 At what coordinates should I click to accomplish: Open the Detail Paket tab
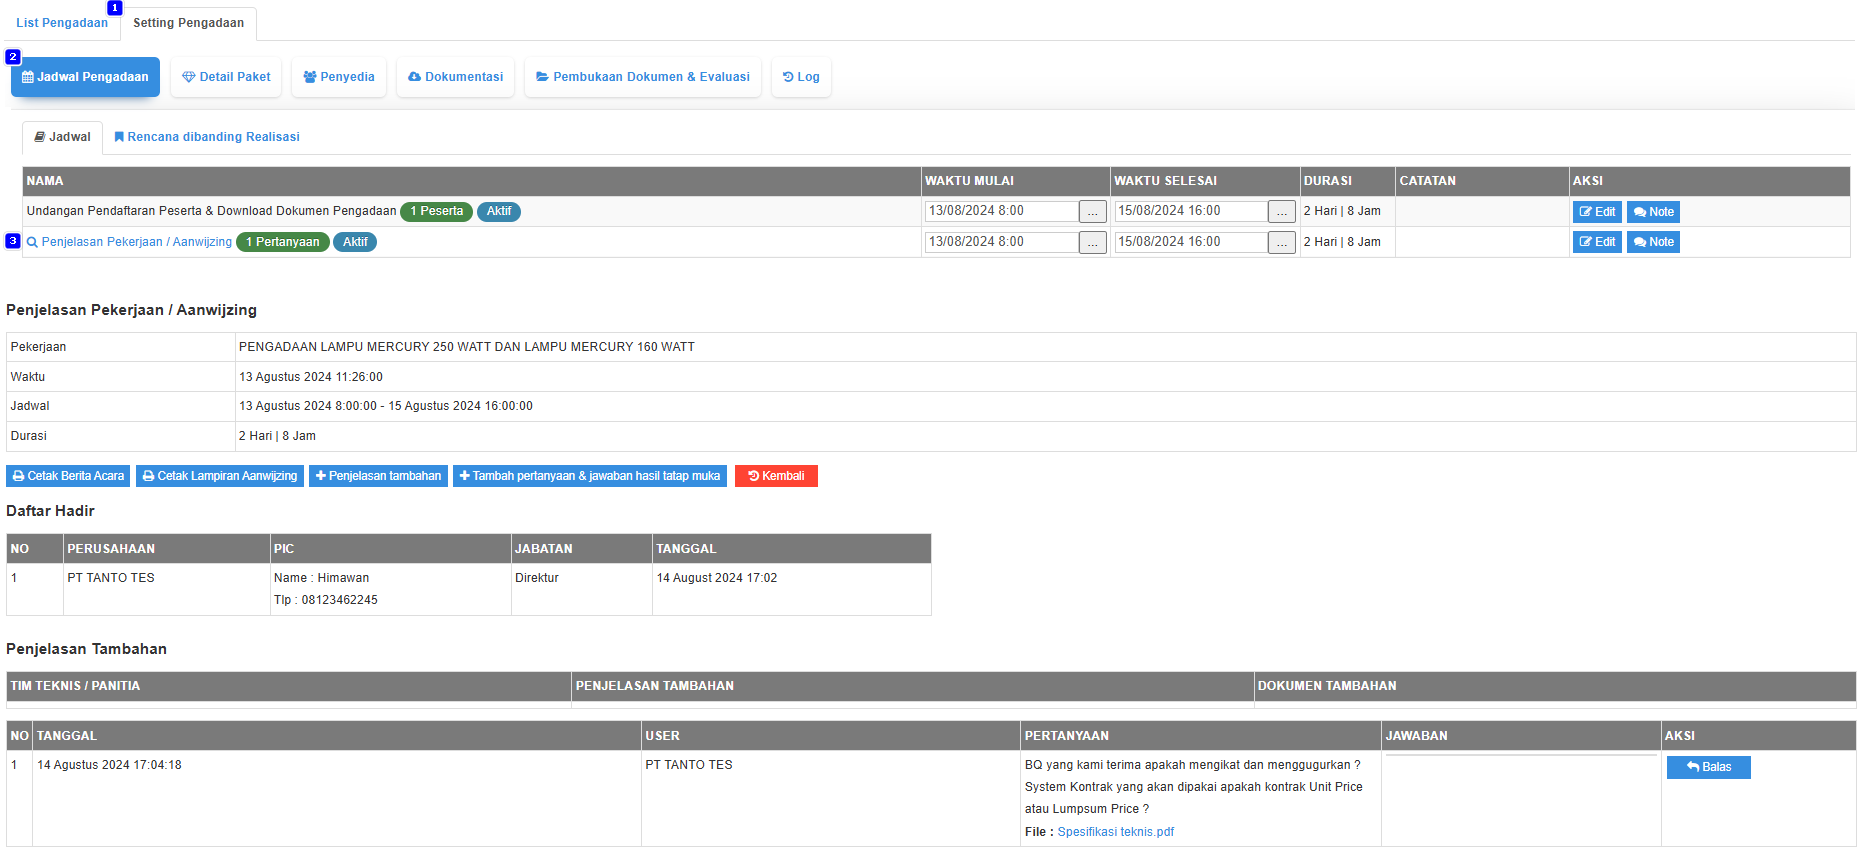click(226, 77)
